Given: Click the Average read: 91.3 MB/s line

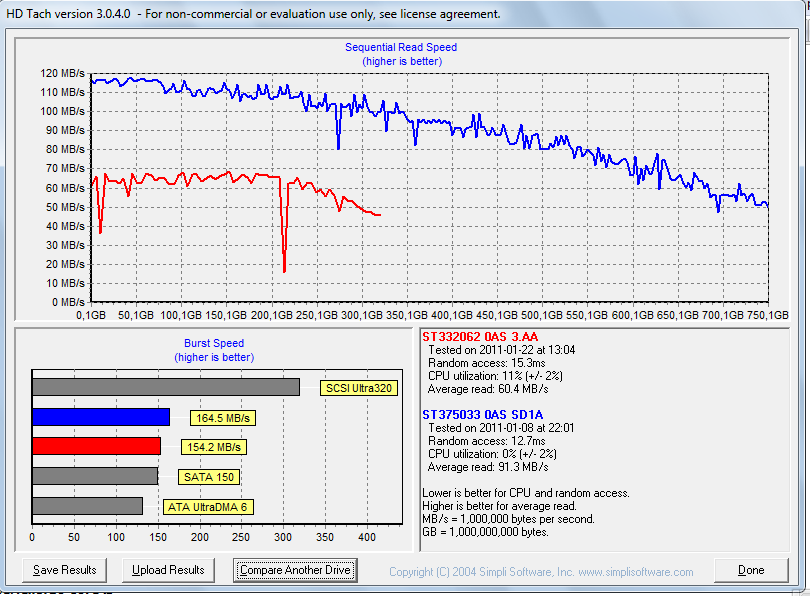Looking at the screenshot, I should [x=487, y=467].
